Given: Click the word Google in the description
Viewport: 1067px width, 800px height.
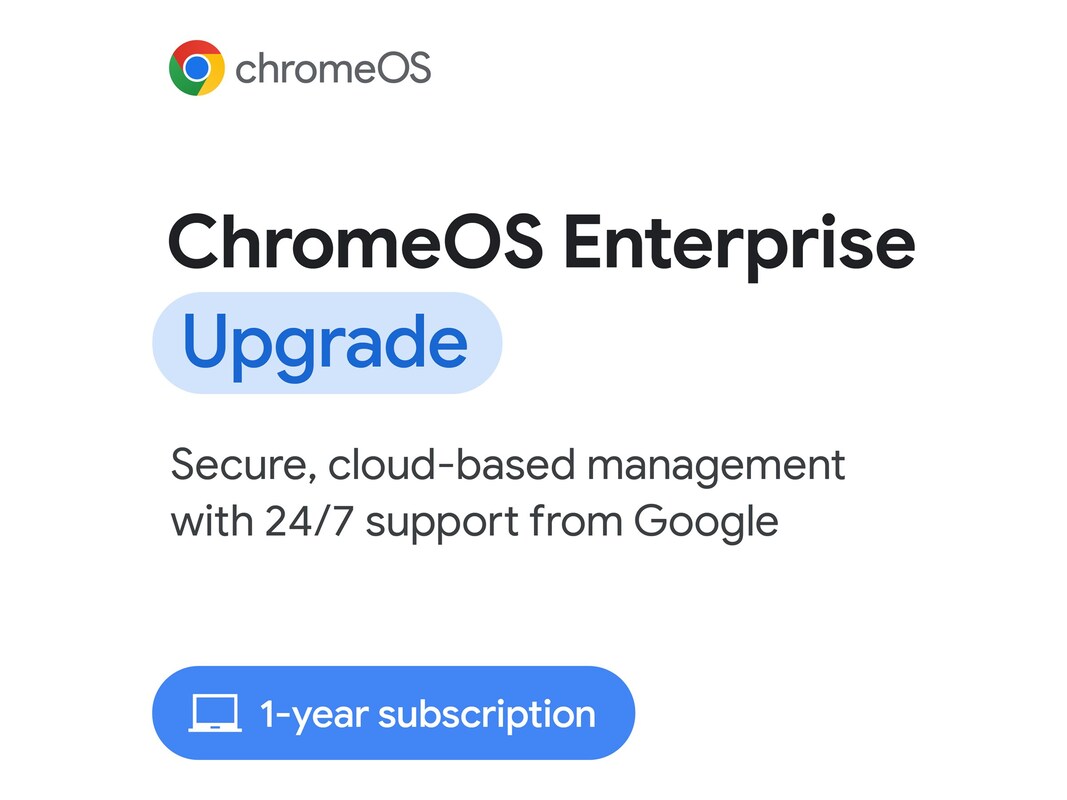Looking at the screenshot, I should coord(706,521).
